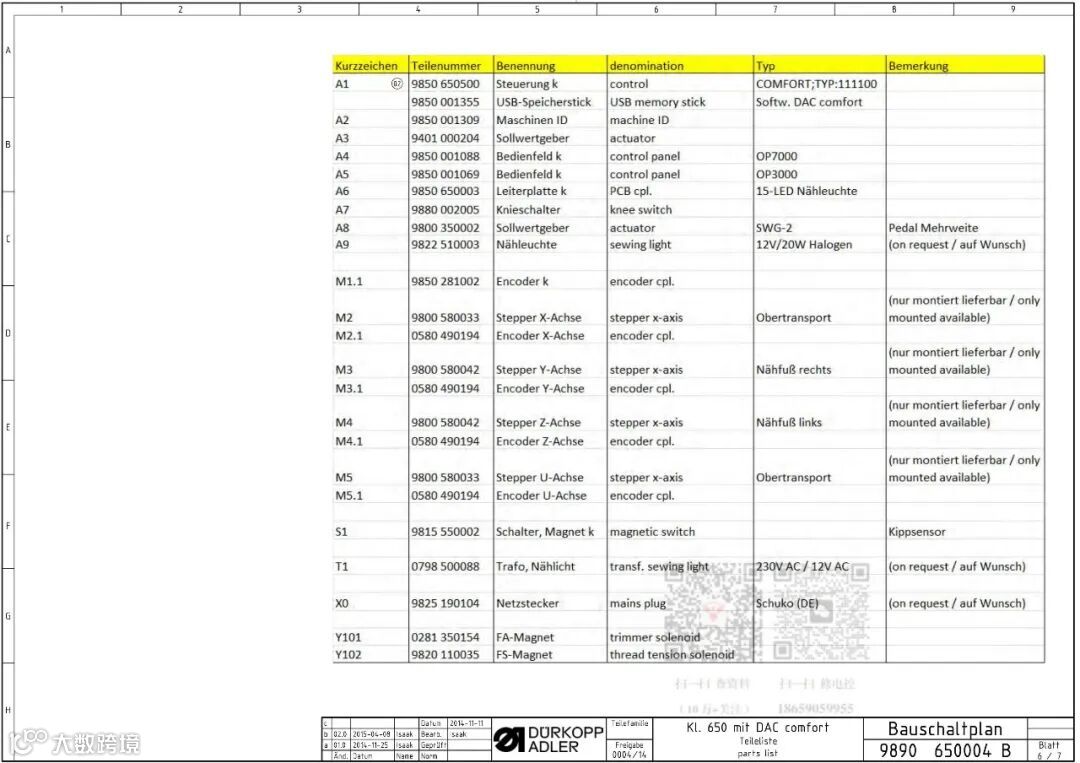Click the OP7000 type cell
Screen dimensions: 1080x763
(x=776, y=156)
